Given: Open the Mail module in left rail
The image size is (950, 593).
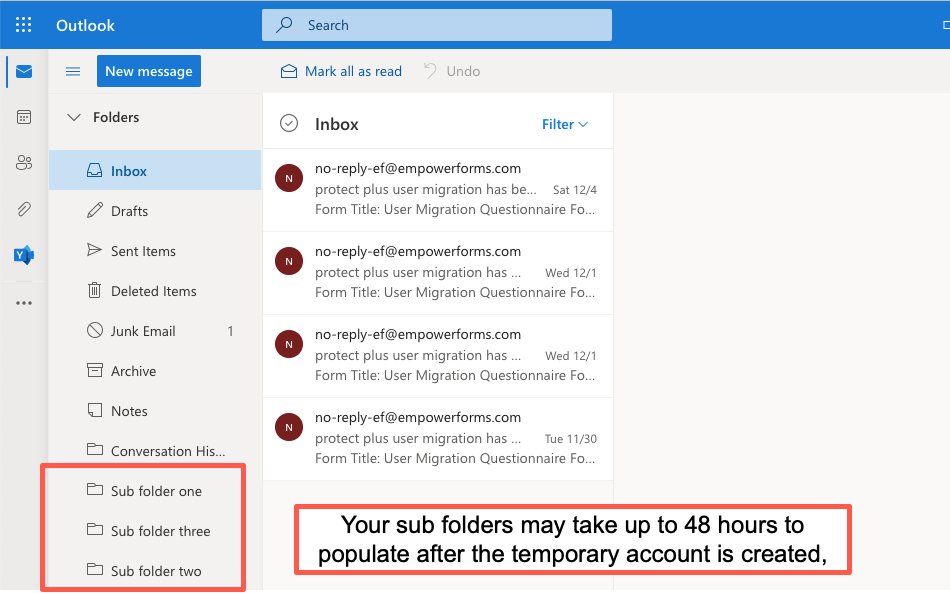Looking at the screenshot, I should (x=24, y=72).
